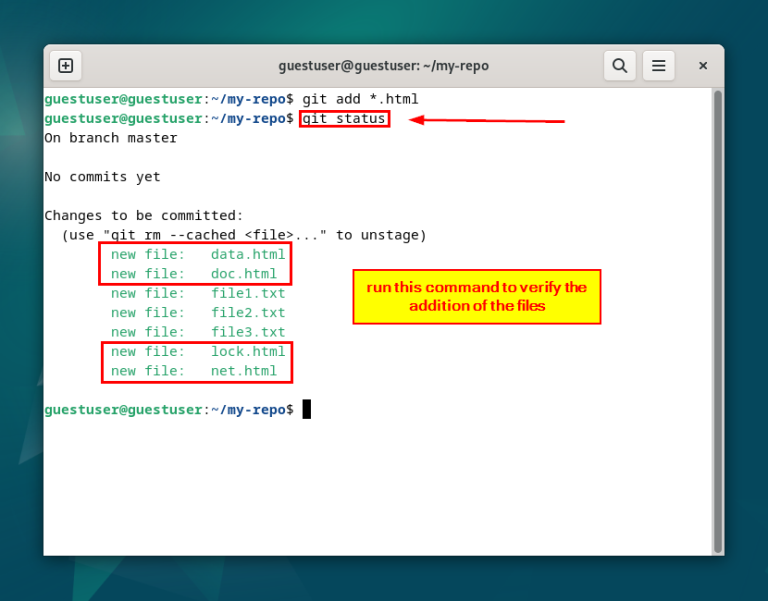This screenshot has width=768, height=601.
Task: Click the window title guestuser@guestuser: ~/my-repo
Action: (384, 66)
